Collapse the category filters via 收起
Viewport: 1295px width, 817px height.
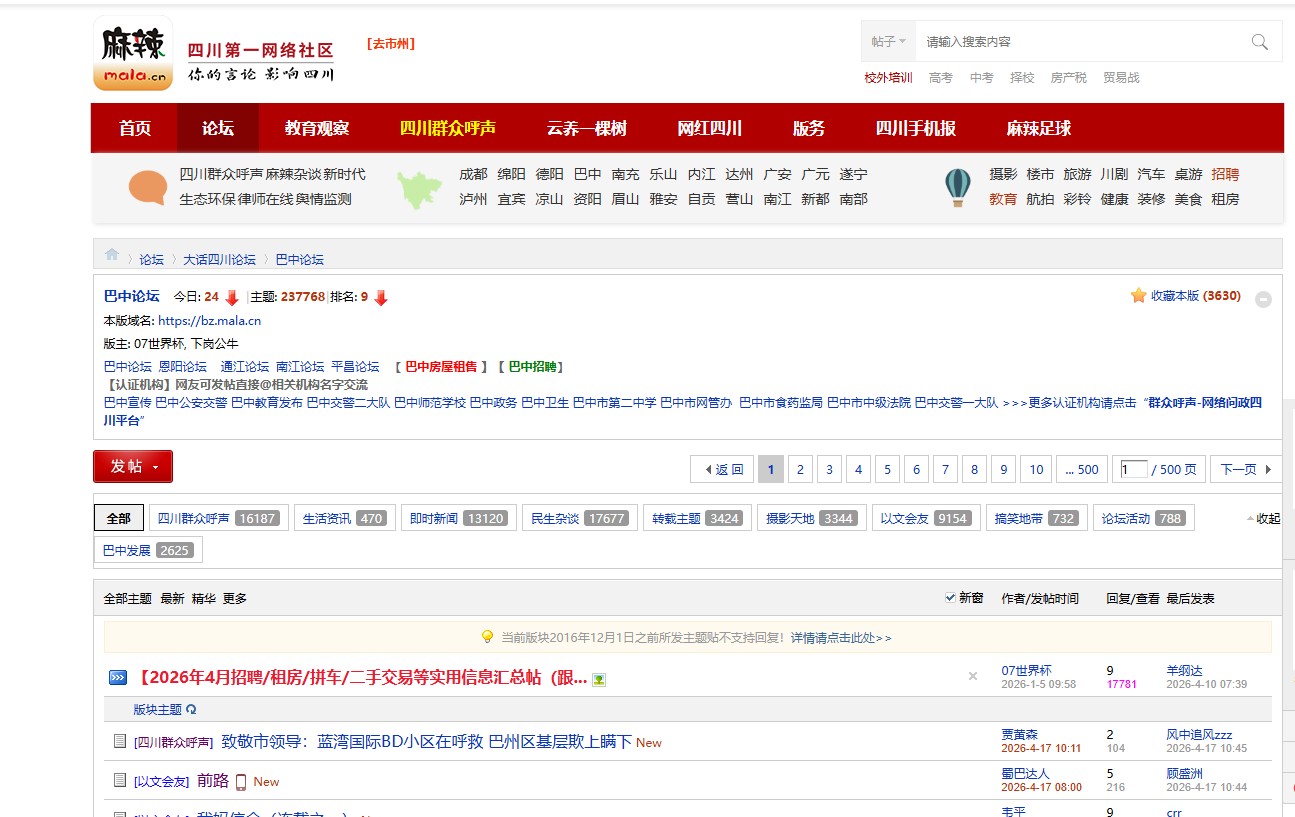tap(1263, 519)
